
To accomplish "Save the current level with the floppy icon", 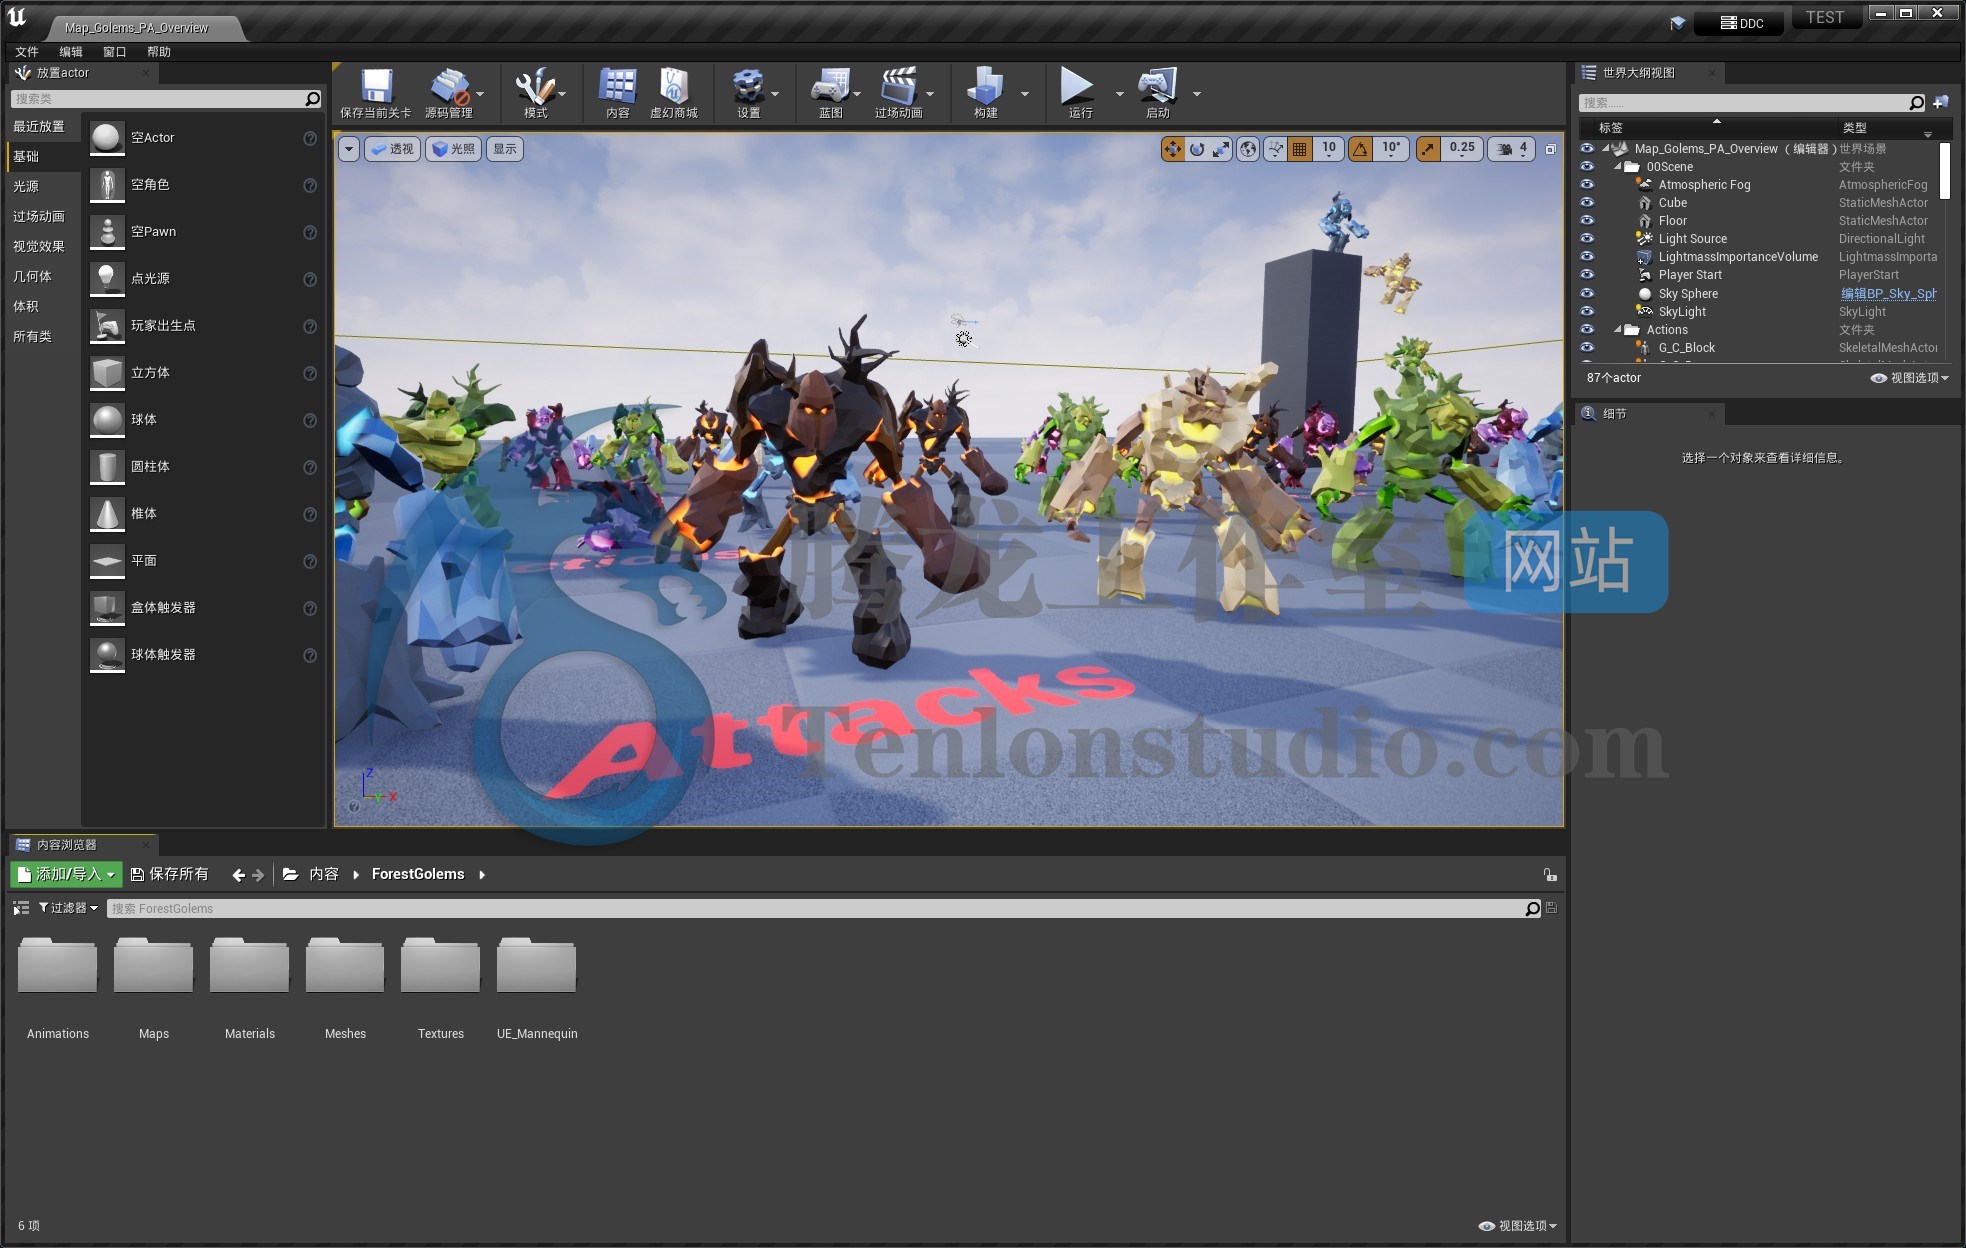I will pyautogui.click(x=376, y=86).
